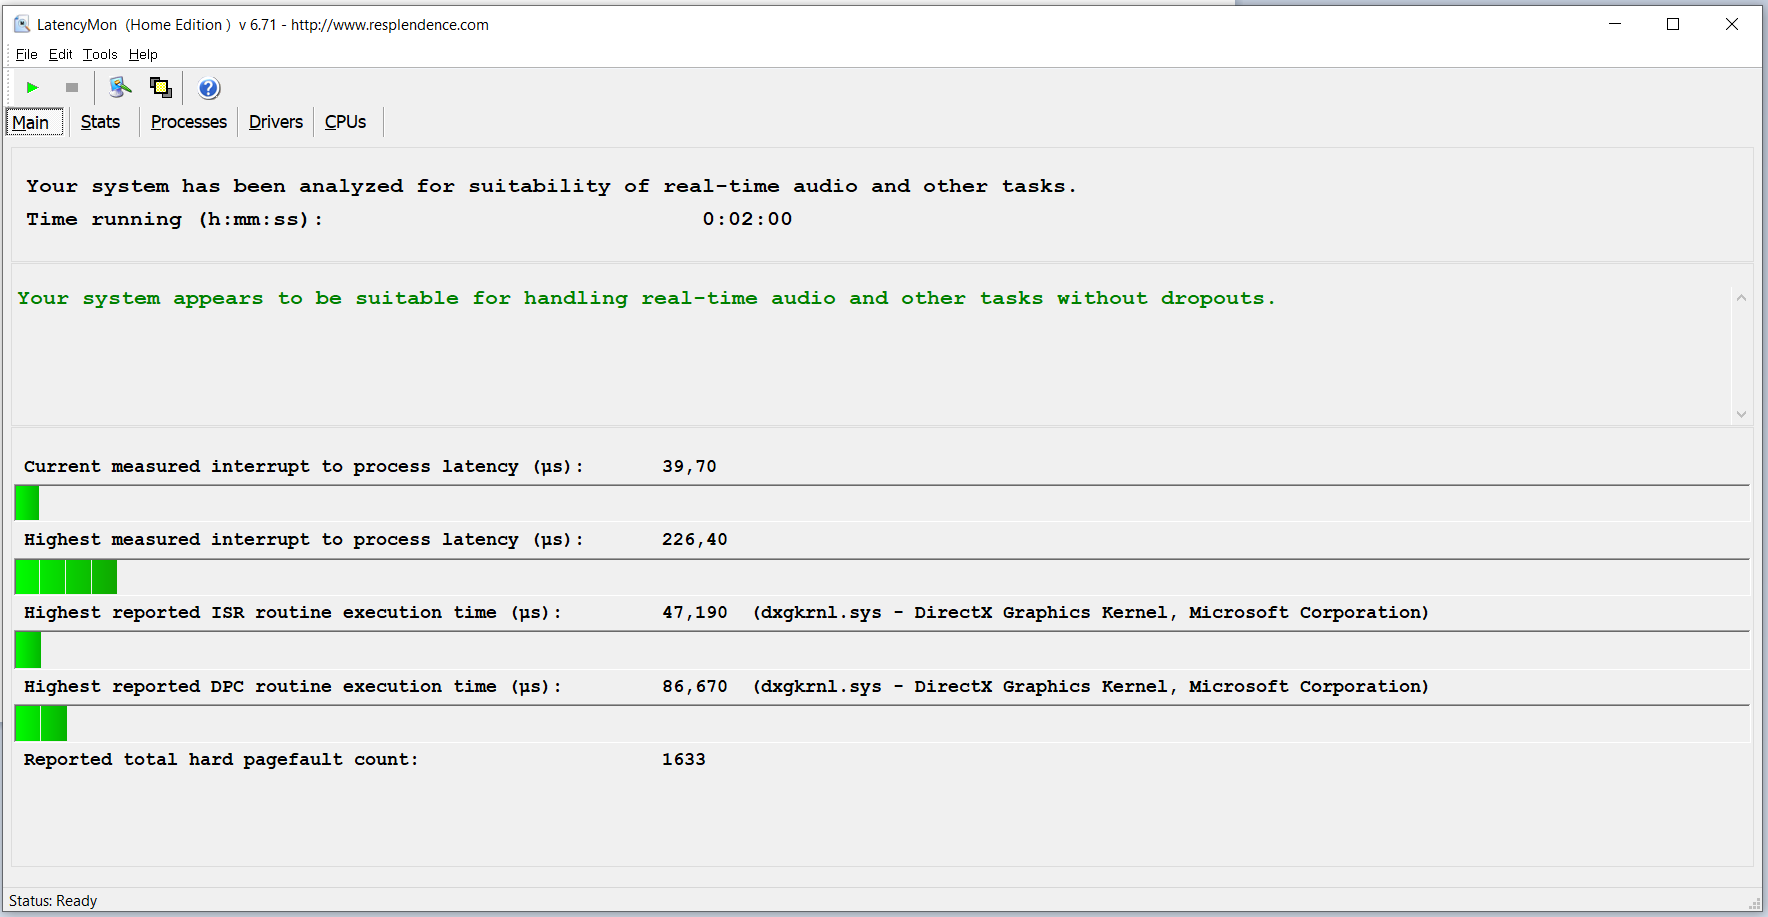Click the copy report windows icon
The height and width of the screenshot is (917, 1768).
point(161,88)
